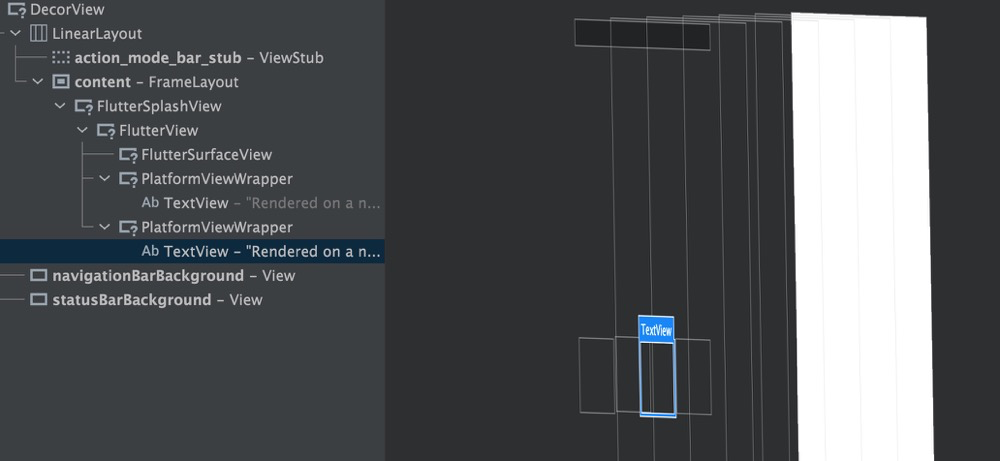Collapse the PlatformViewWrapper containing the highlighted TextView
Image resolution: width=1000 pixels, height=461 pixels.
tap(105, 227)
